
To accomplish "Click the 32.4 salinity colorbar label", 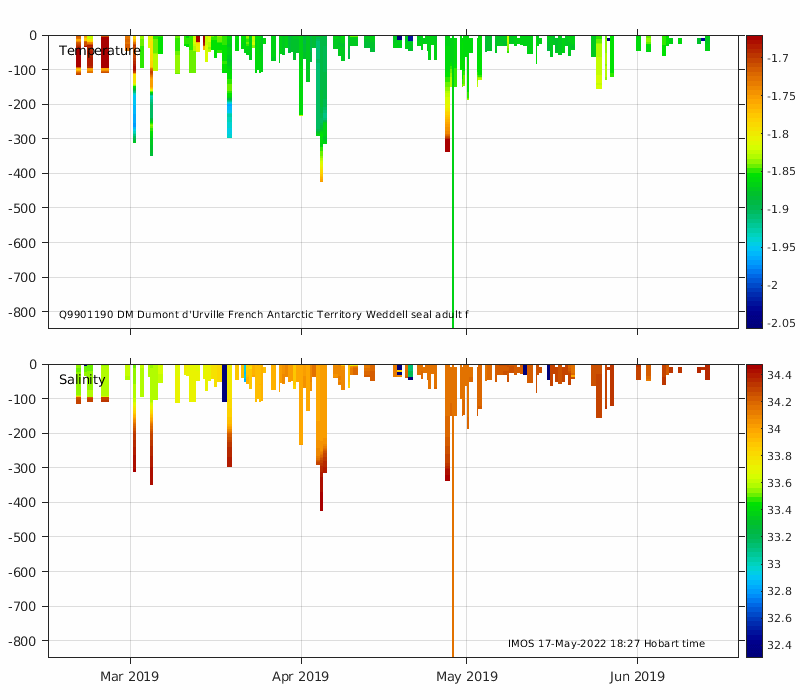I will 780,645.
